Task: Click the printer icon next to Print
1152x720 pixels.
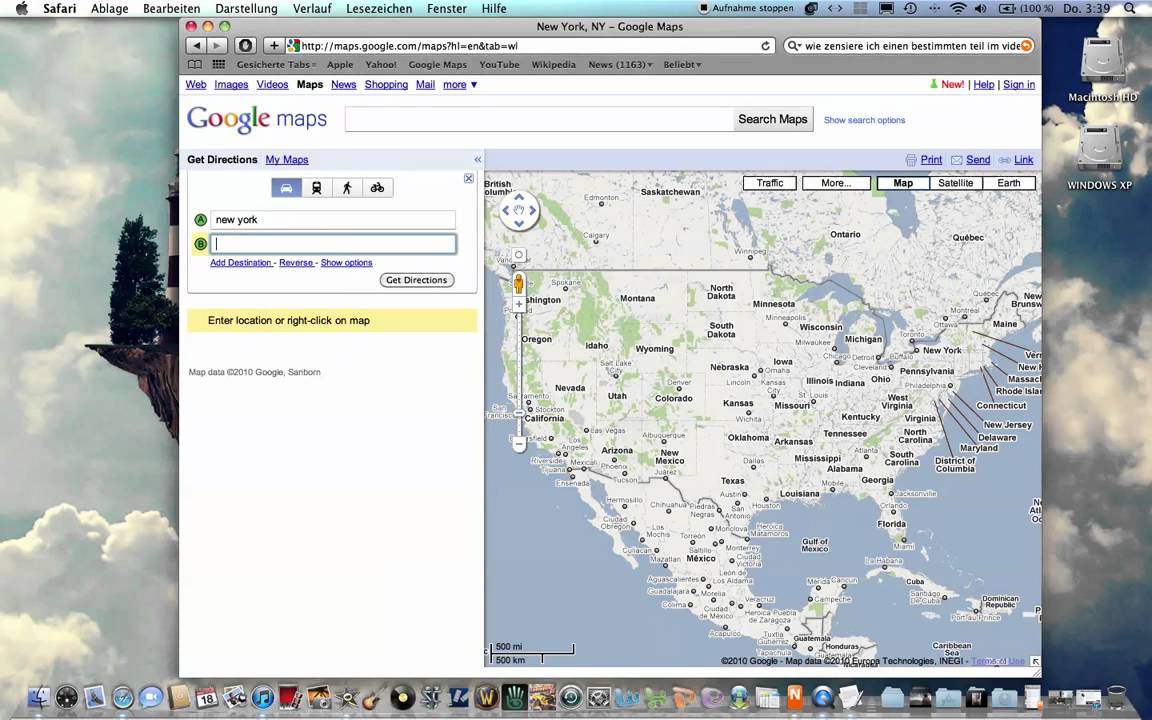Action: [911, 160]
